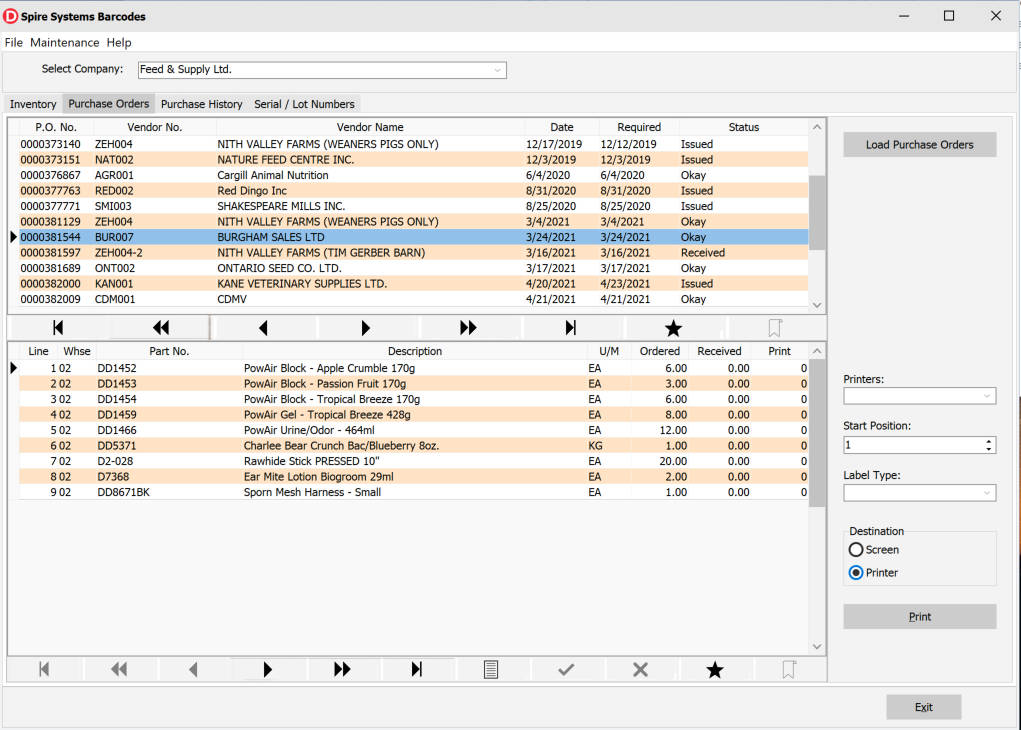Click the purchase orders list scrollbar thumb

(817, 213)
